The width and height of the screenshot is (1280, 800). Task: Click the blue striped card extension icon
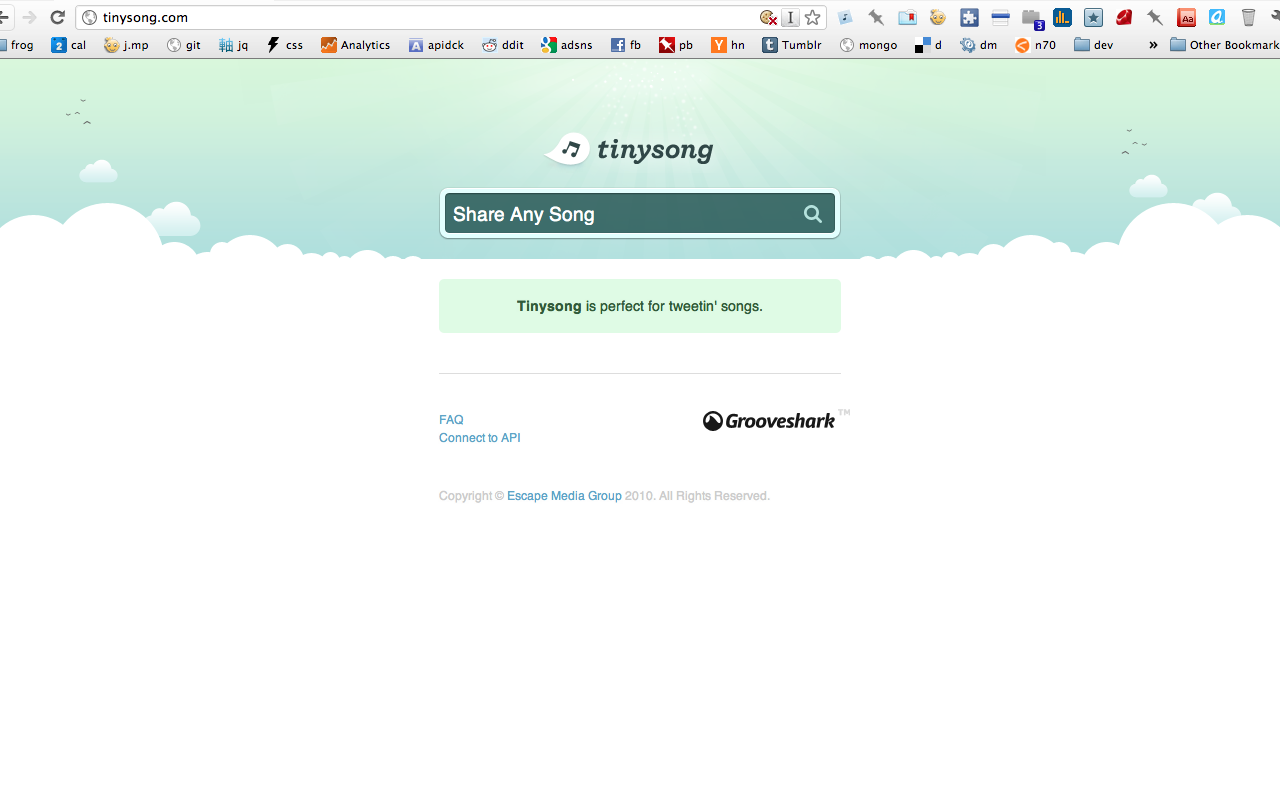[x=1000, y=17]
